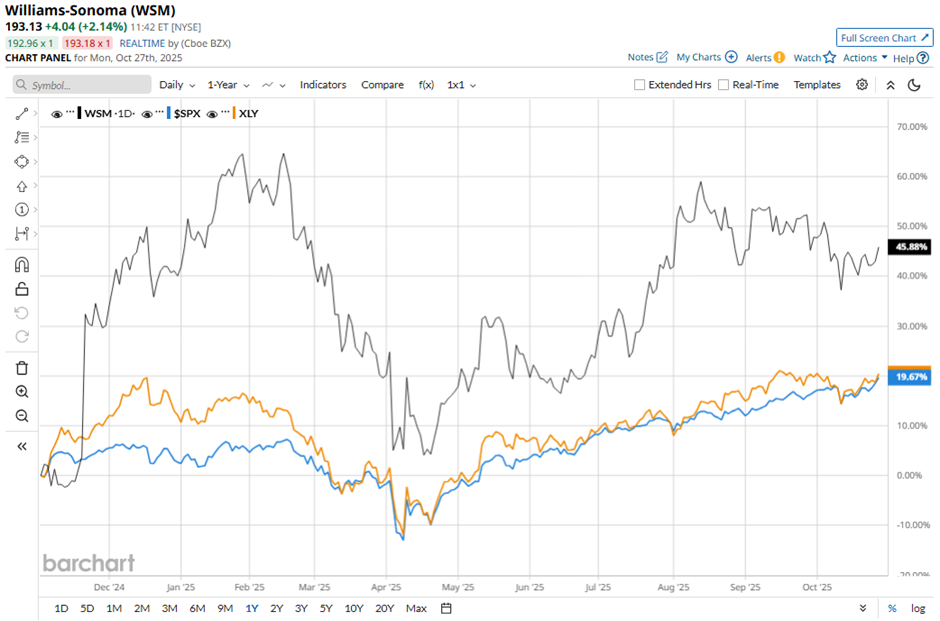
Task: Click the Watch link
Action: click(807, 58)
